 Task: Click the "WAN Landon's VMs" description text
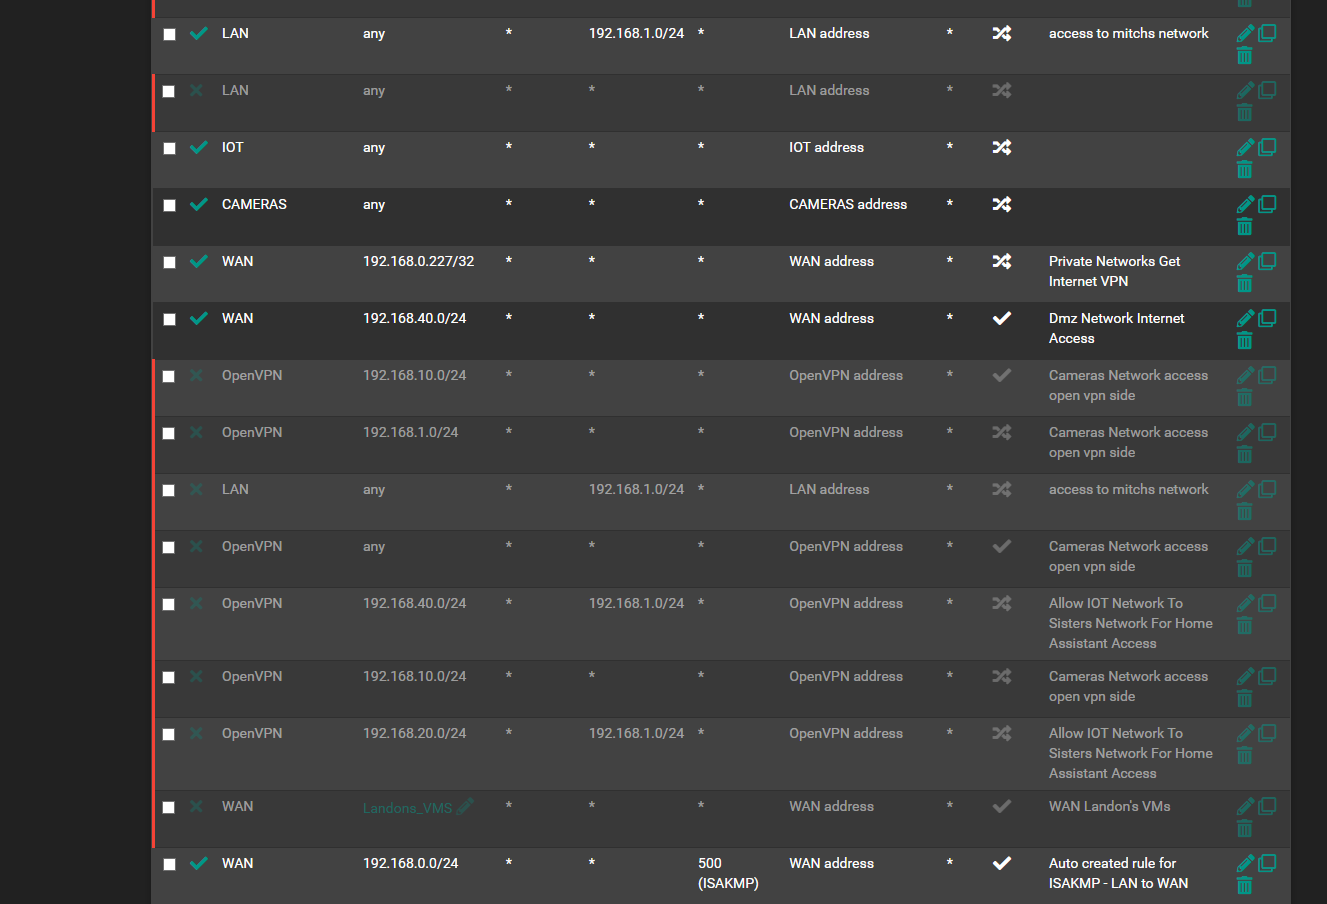point(1109,806)
